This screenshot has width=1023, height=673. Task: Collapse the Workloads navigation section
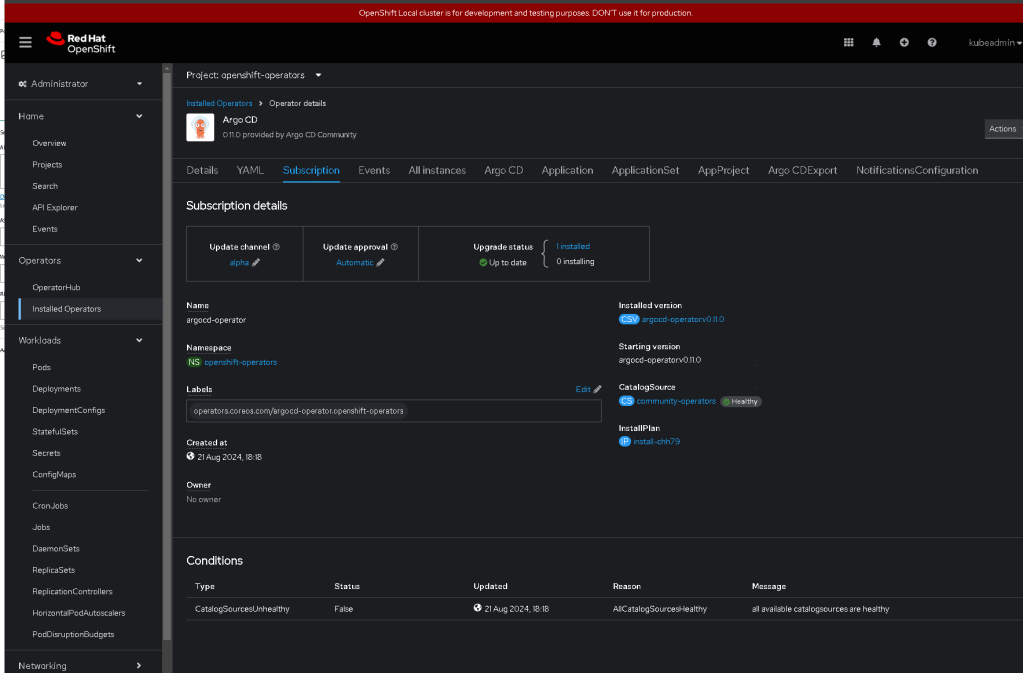[81, 340]
